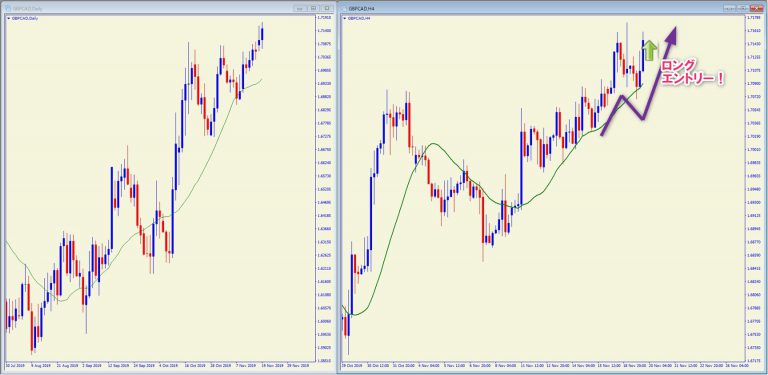Minimize the GBPCAD H4 chart window

coord(729,8)
